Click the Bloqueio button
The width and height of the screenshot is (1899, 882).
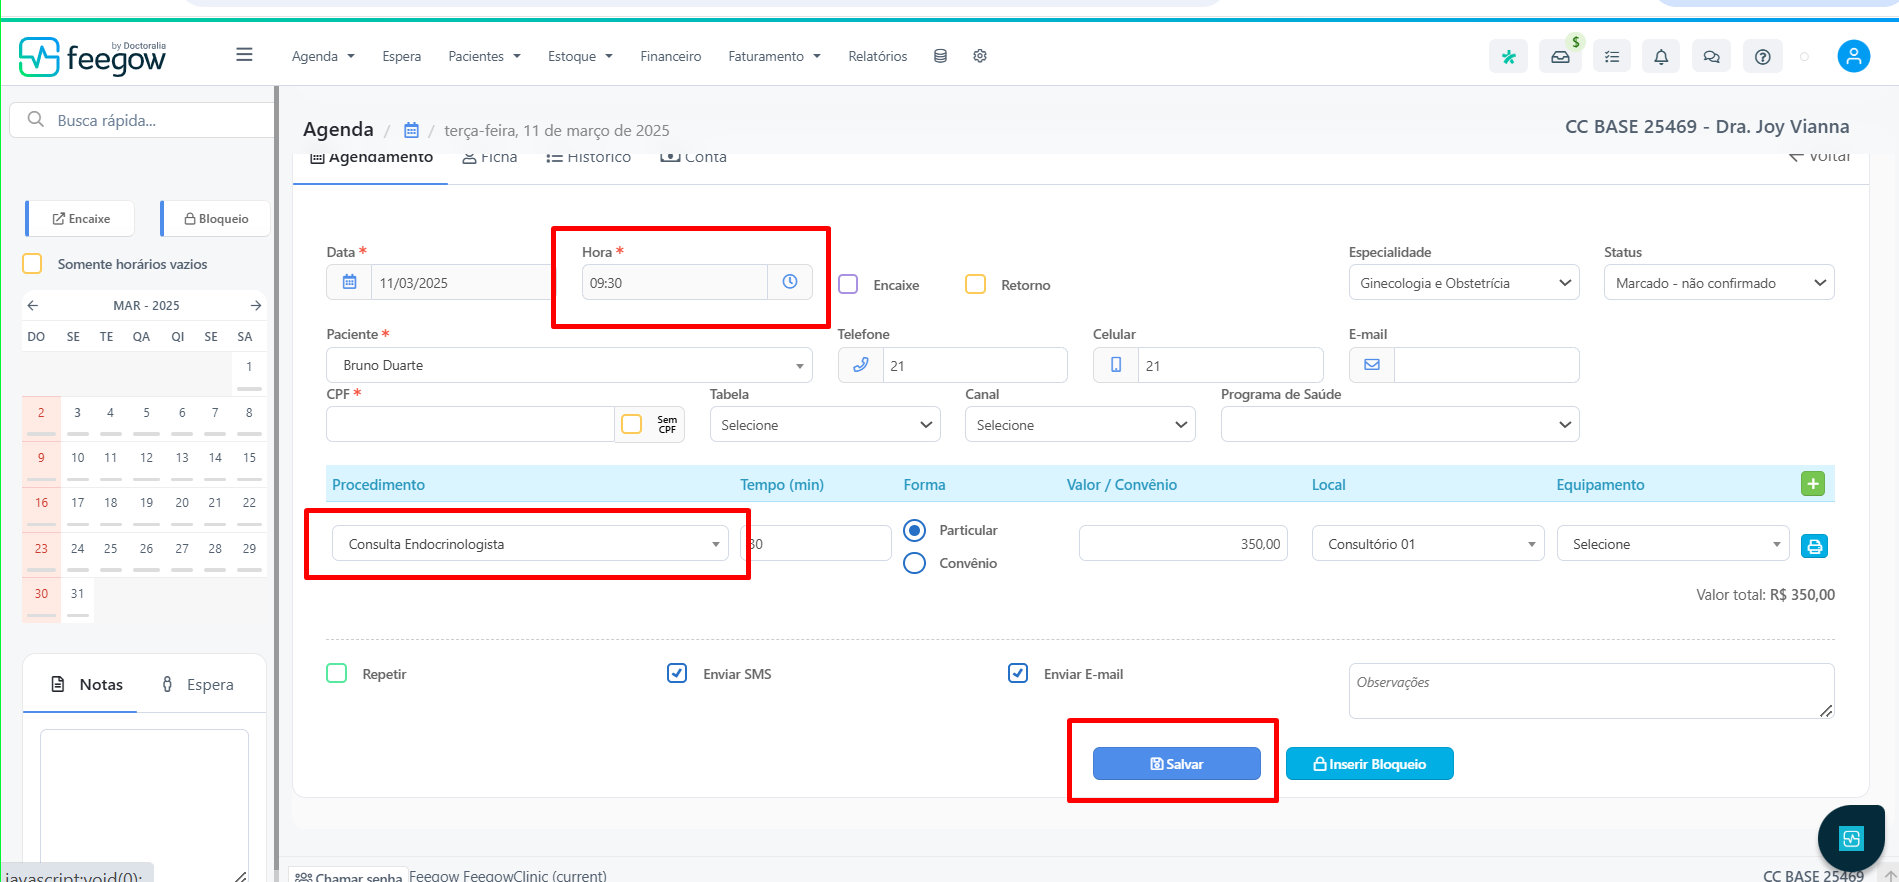[x=216, y=218]
